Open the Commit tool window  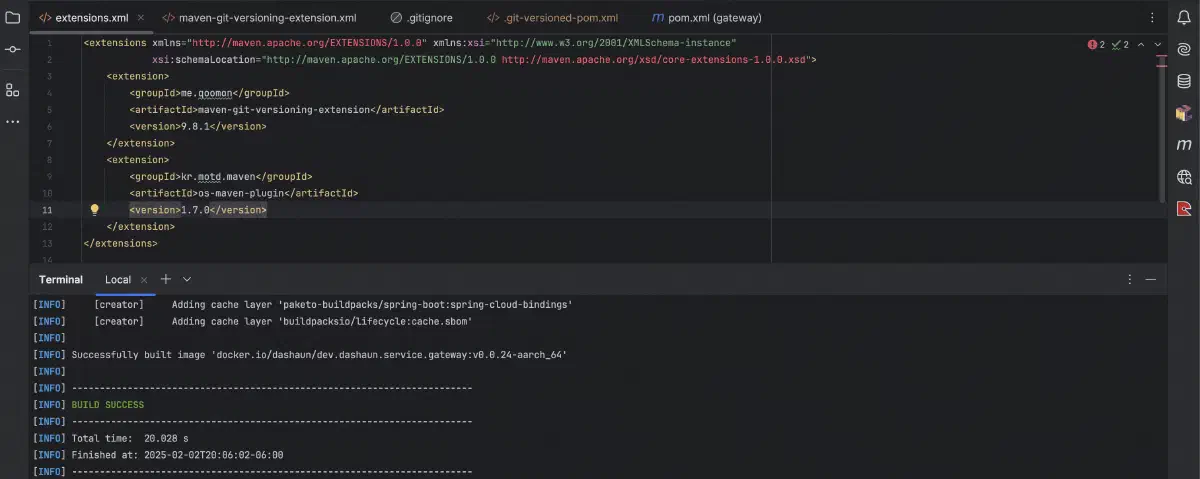(12, 49)
